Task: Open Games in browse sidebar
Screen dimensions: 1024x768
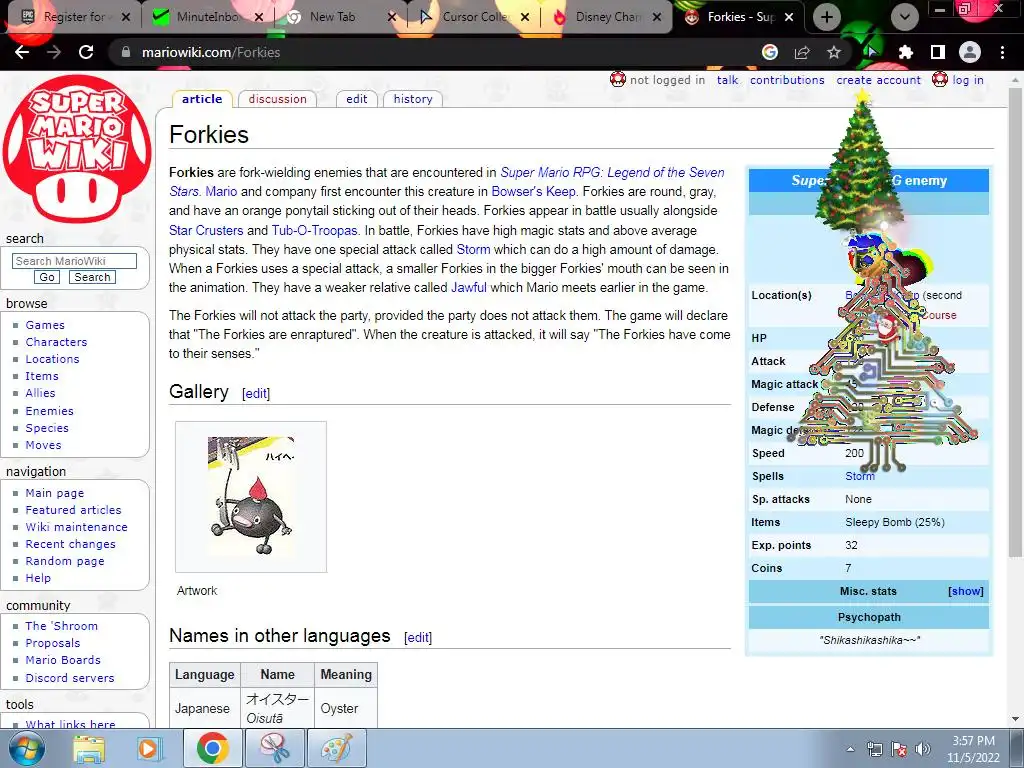Action: coord(45,325)
